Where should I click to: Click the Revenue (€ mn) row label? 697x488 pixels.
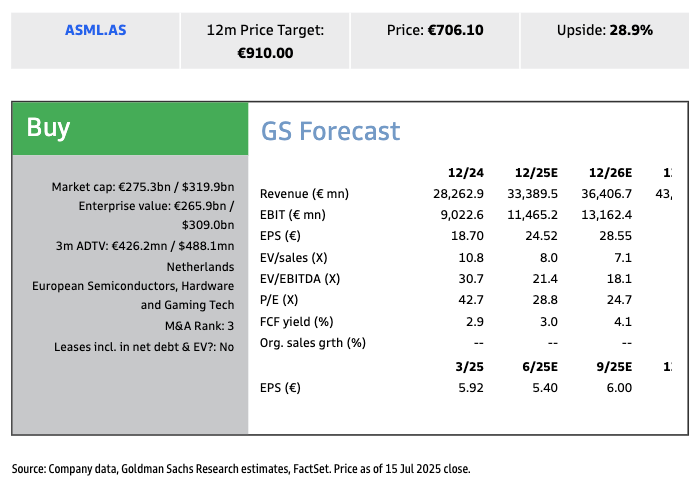point(303,194)
